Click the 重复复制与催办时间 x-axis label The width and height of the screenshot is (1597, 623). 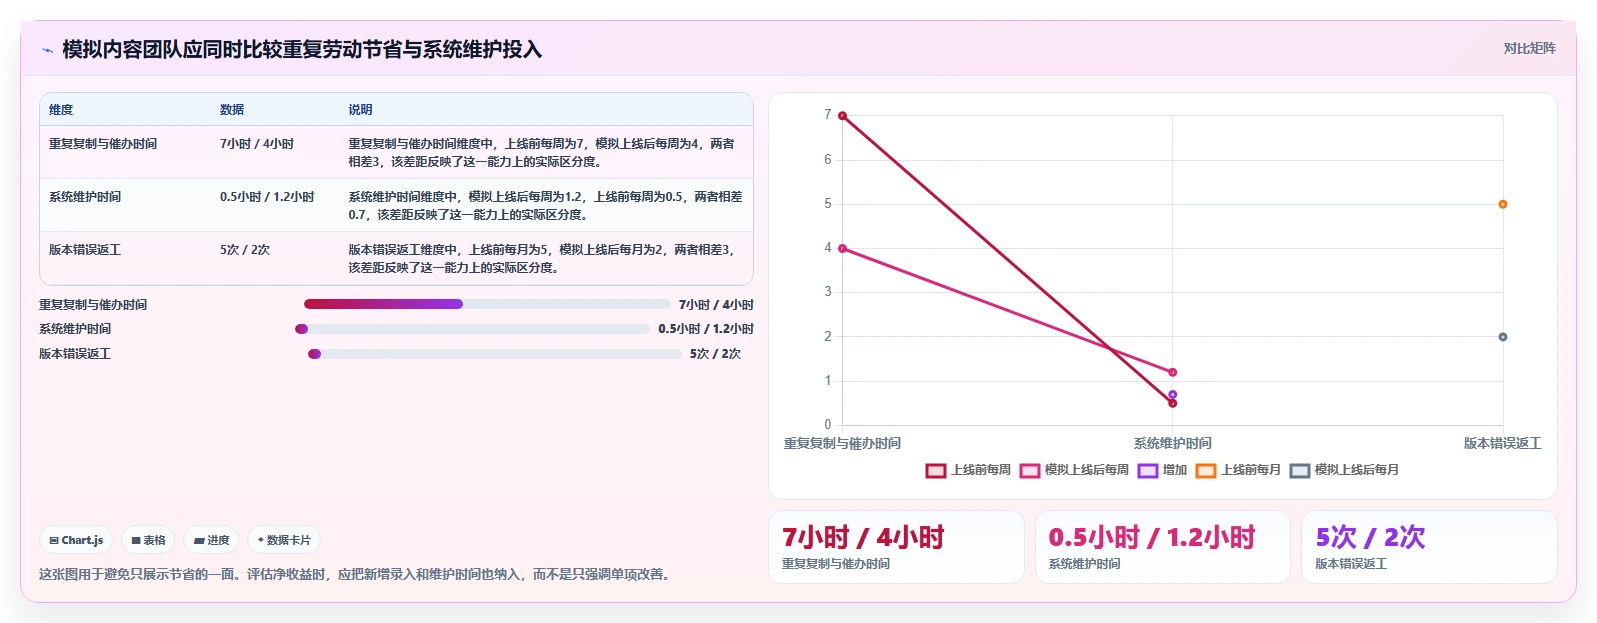pos(842,443)
